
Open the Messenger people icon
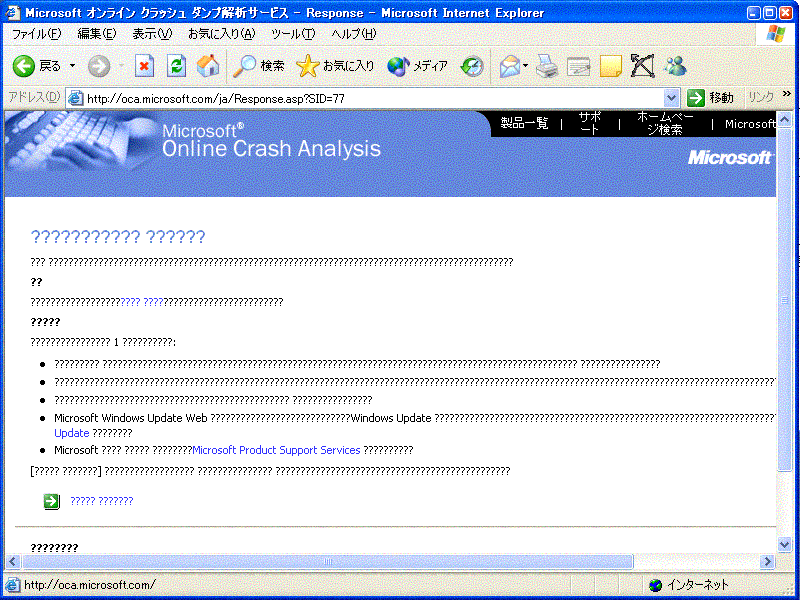point(676,66)
